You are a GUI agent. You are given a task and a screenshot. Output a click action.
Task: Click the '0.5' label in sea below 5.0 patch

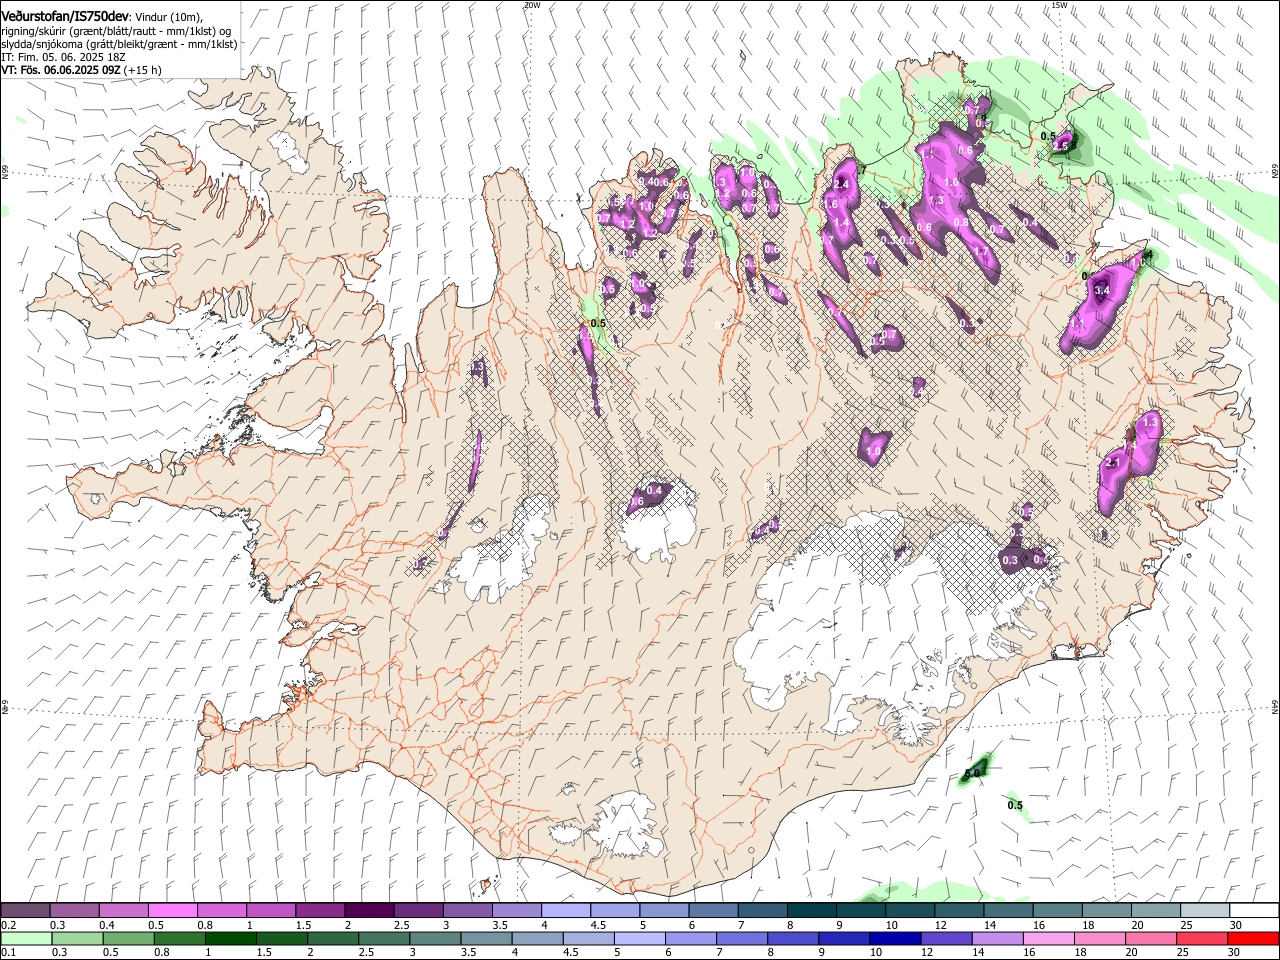(x=1015, y=806)
